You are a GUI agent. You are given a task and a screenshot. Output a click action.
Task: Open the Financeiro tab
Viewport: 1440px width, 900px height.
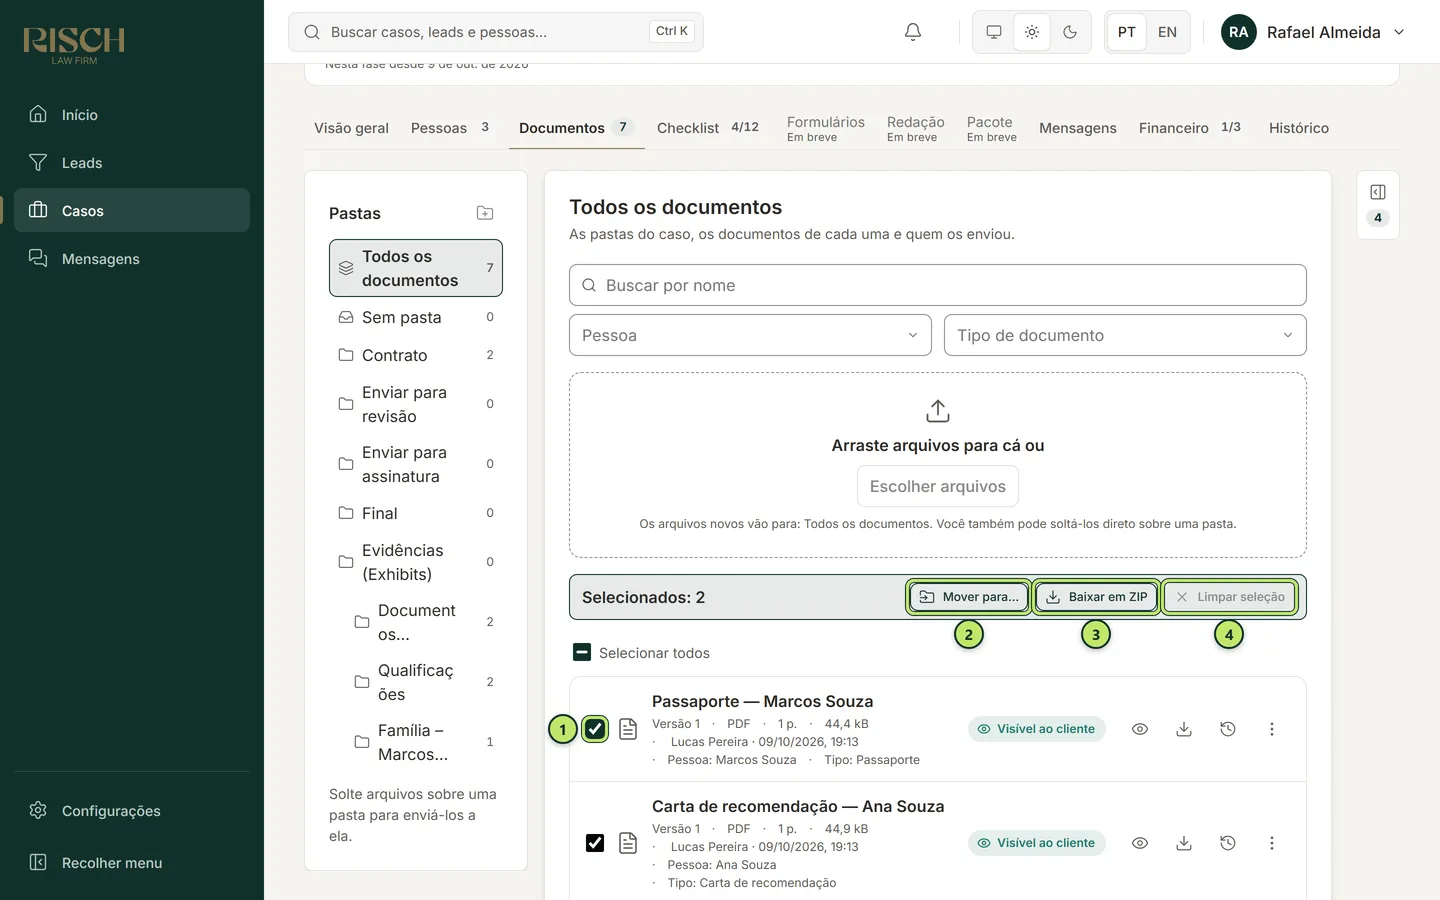click(1190, 128)
